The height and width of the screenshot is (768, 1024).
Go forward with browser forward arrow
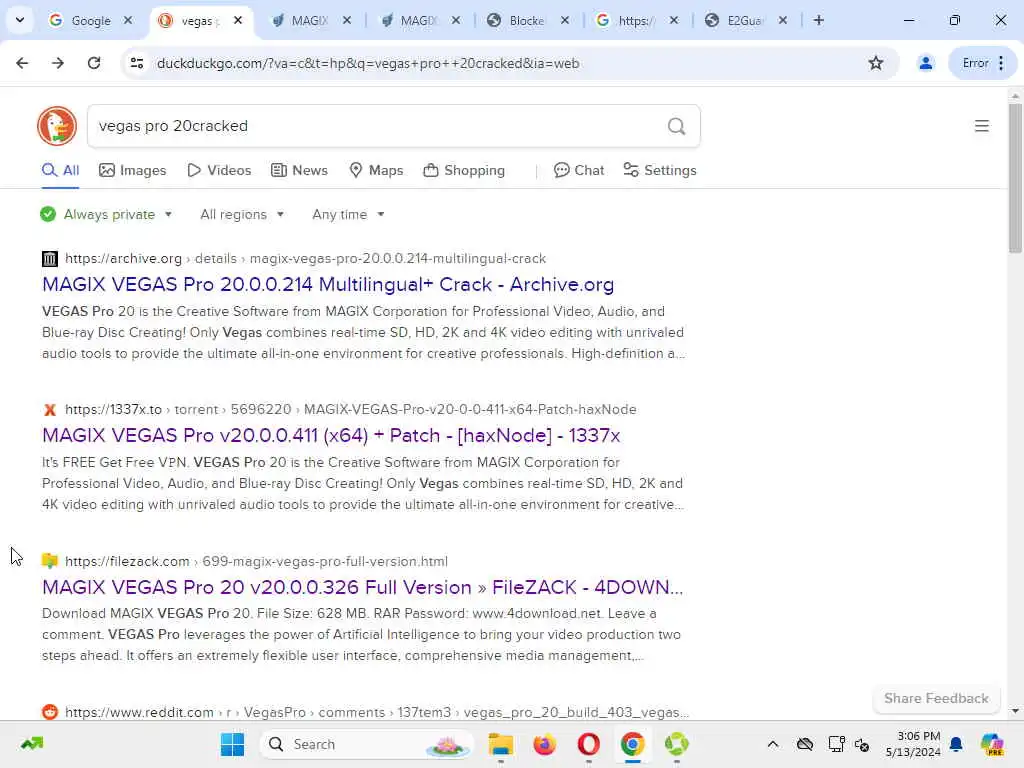[58, 63]
